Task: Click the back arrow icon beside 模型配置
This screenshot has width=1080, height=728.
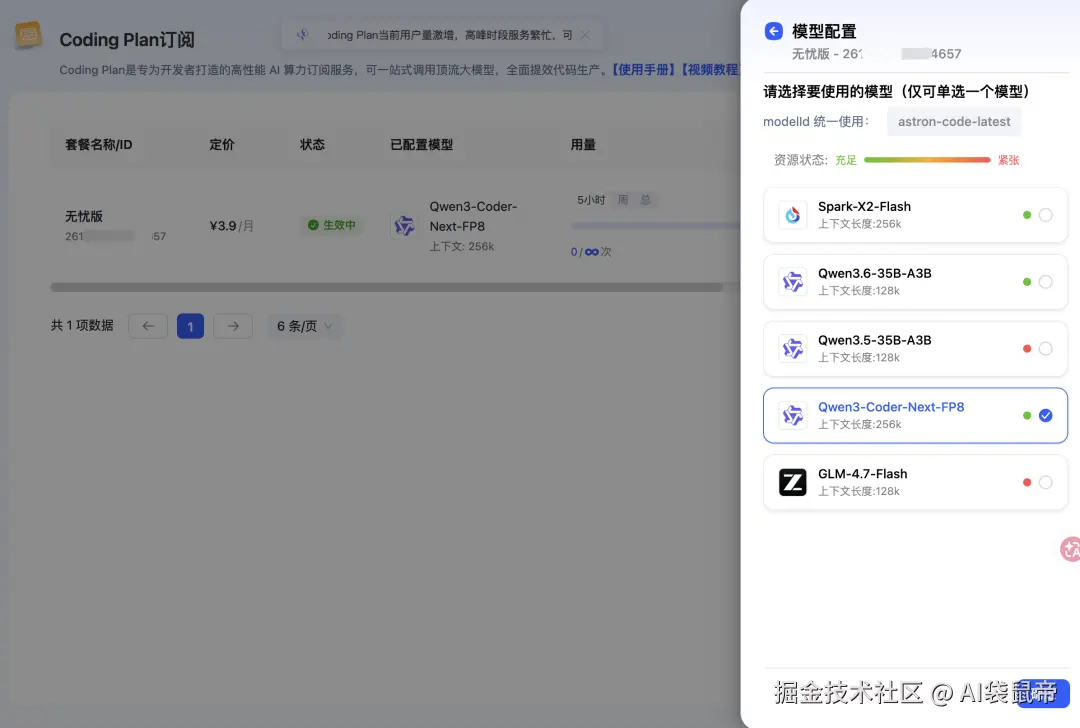Action: pyautogui.click(x=773, y=31)
